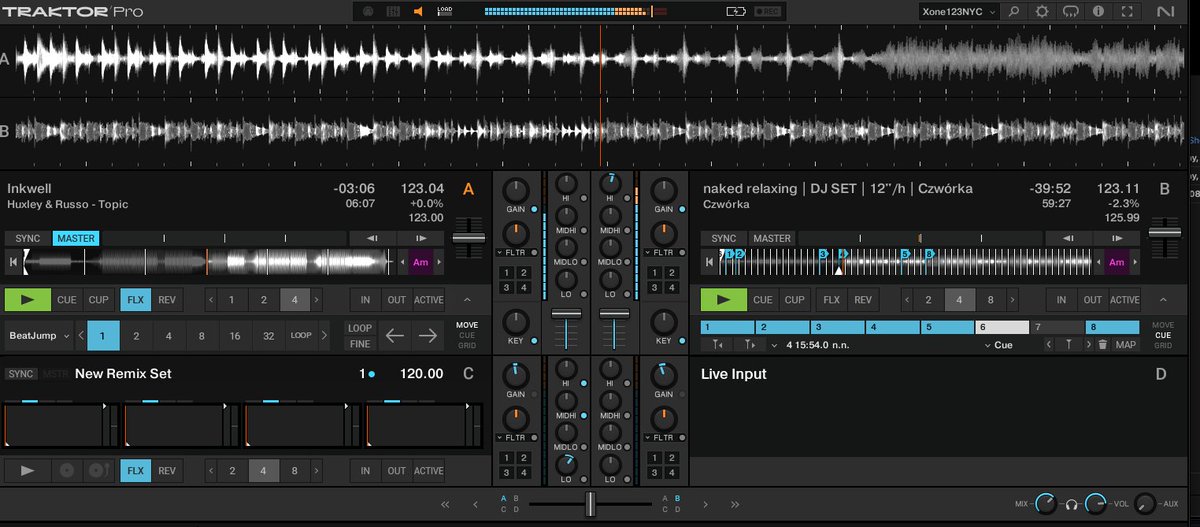Collapse deck A advanced panel chevron
The height and width of the screenshot is (527, 1200).
click(x=466, y=299)
